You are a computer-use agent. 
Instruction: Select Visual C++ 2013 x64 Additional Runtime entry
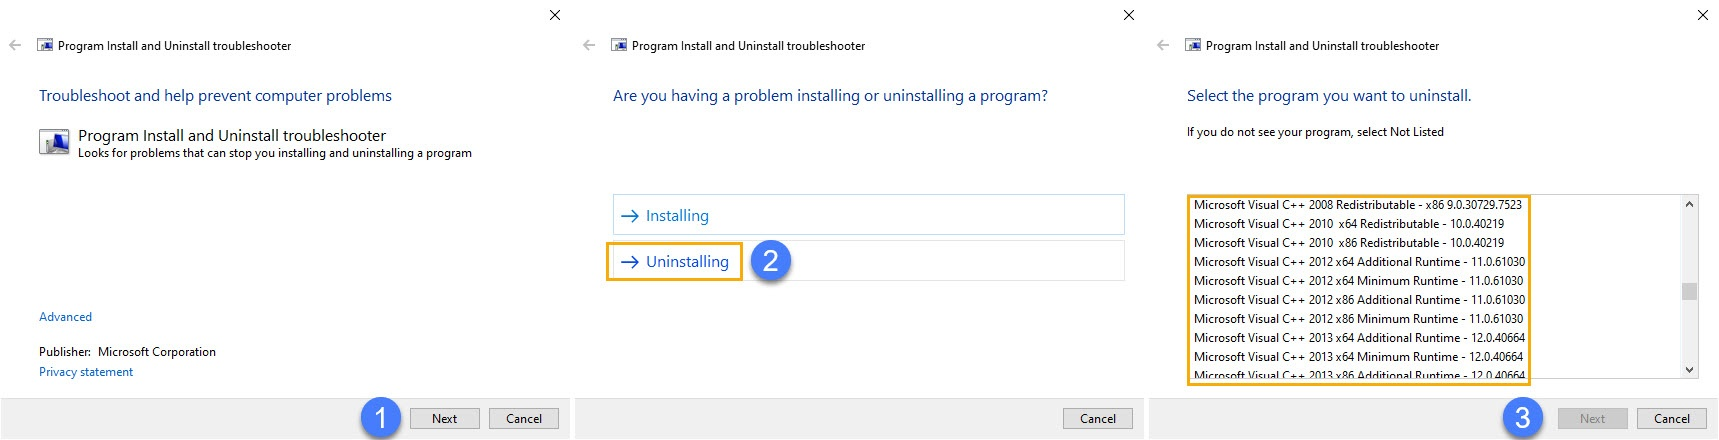1358,338
